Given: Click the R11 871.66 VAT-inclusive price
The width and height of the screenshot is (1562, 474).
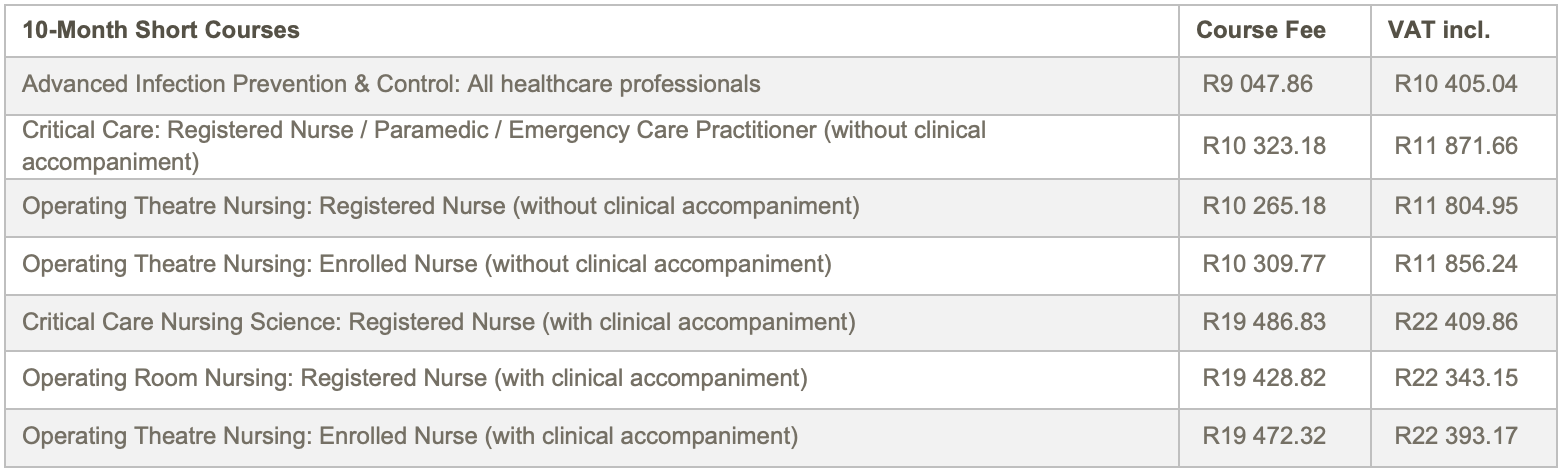Looking at the screenshot, I should (x=1456, y=146).
